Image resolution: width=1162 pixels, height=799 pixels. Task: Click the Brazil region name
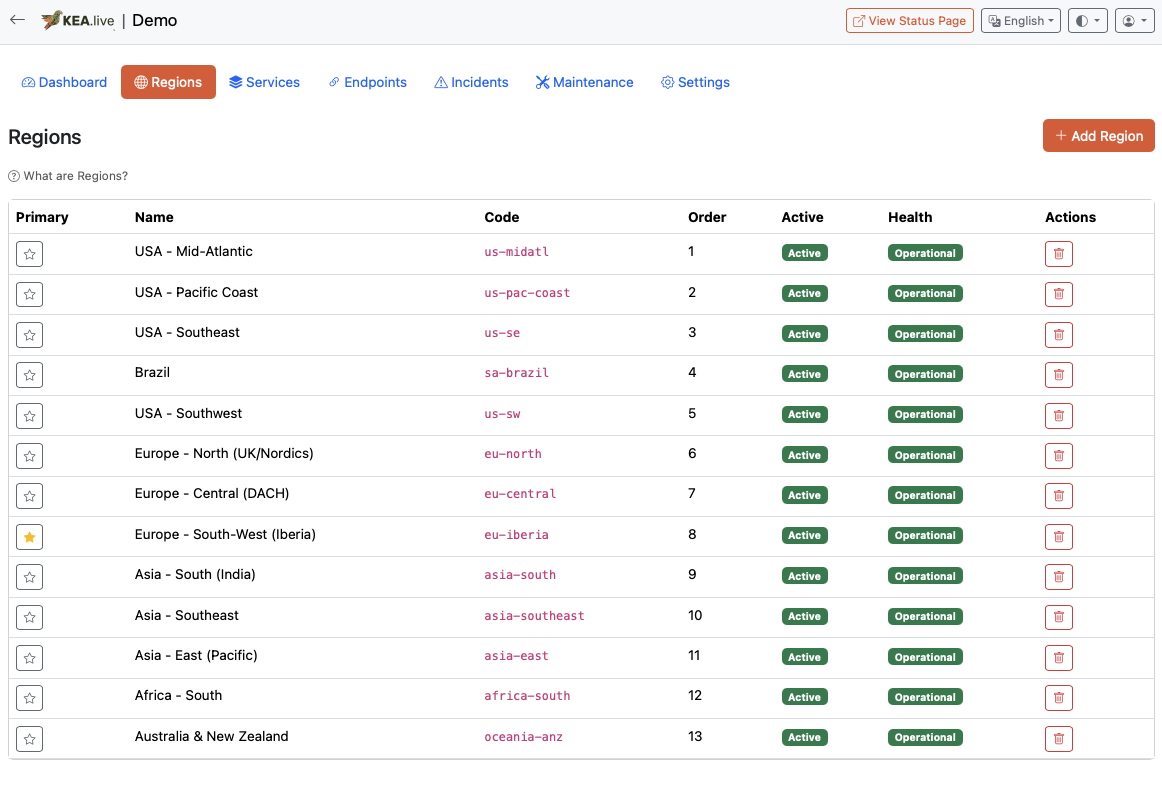click(x=152, y=372)
